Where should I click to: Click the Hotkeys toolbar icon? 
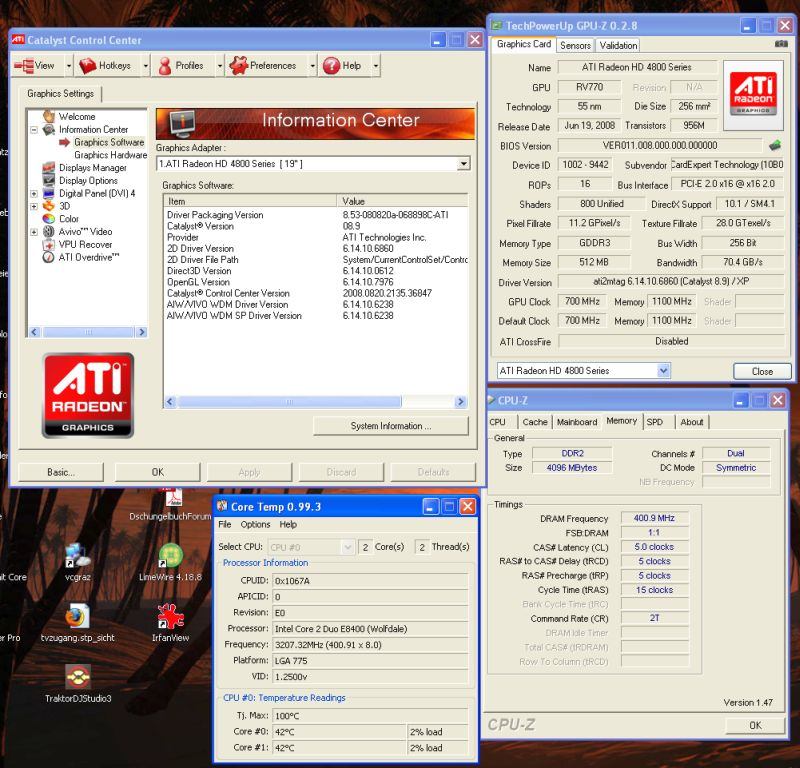tap(88, 66)
